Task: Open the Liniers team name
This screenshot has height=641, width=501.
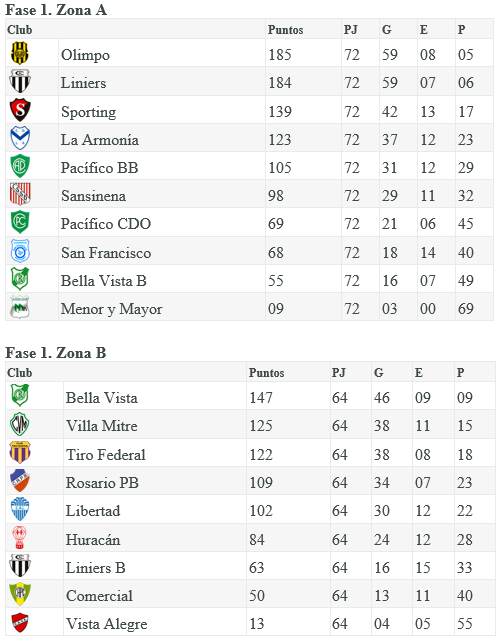Action: tap(83, 83)
